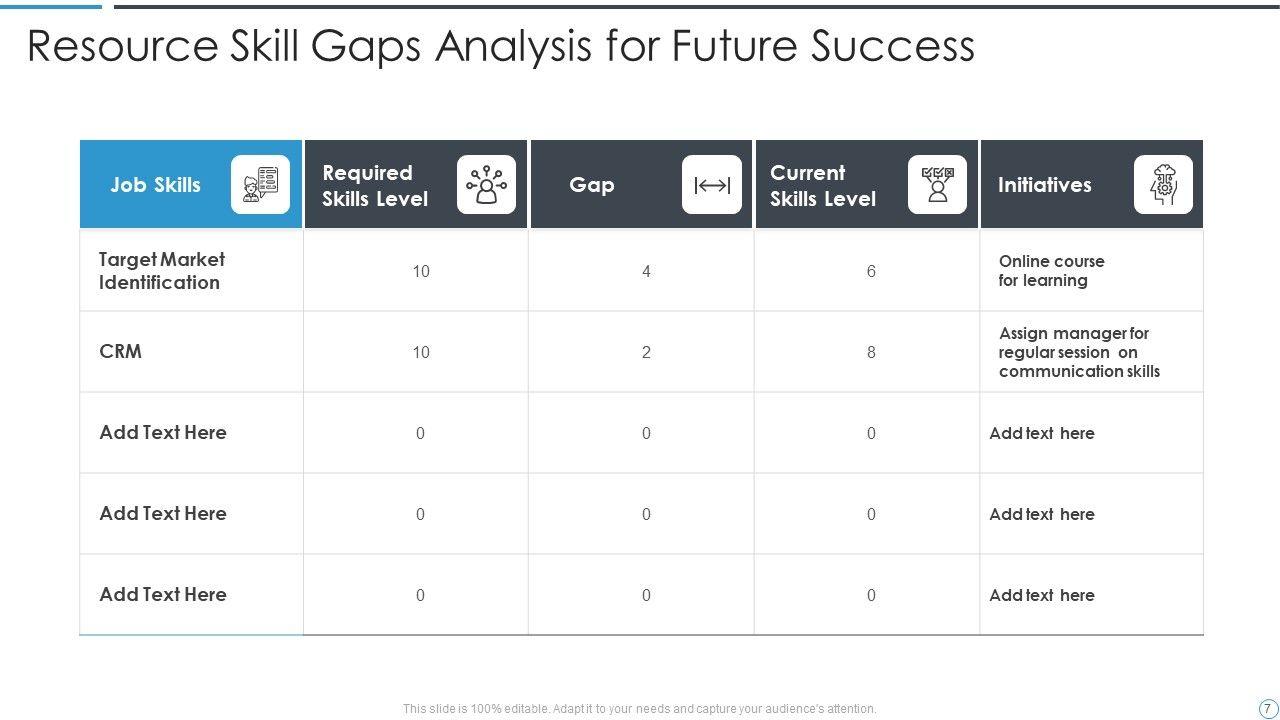Select Target Market Identification row label
The width and height of the screenshot is (1280, 720).
(x=161, y=271)
